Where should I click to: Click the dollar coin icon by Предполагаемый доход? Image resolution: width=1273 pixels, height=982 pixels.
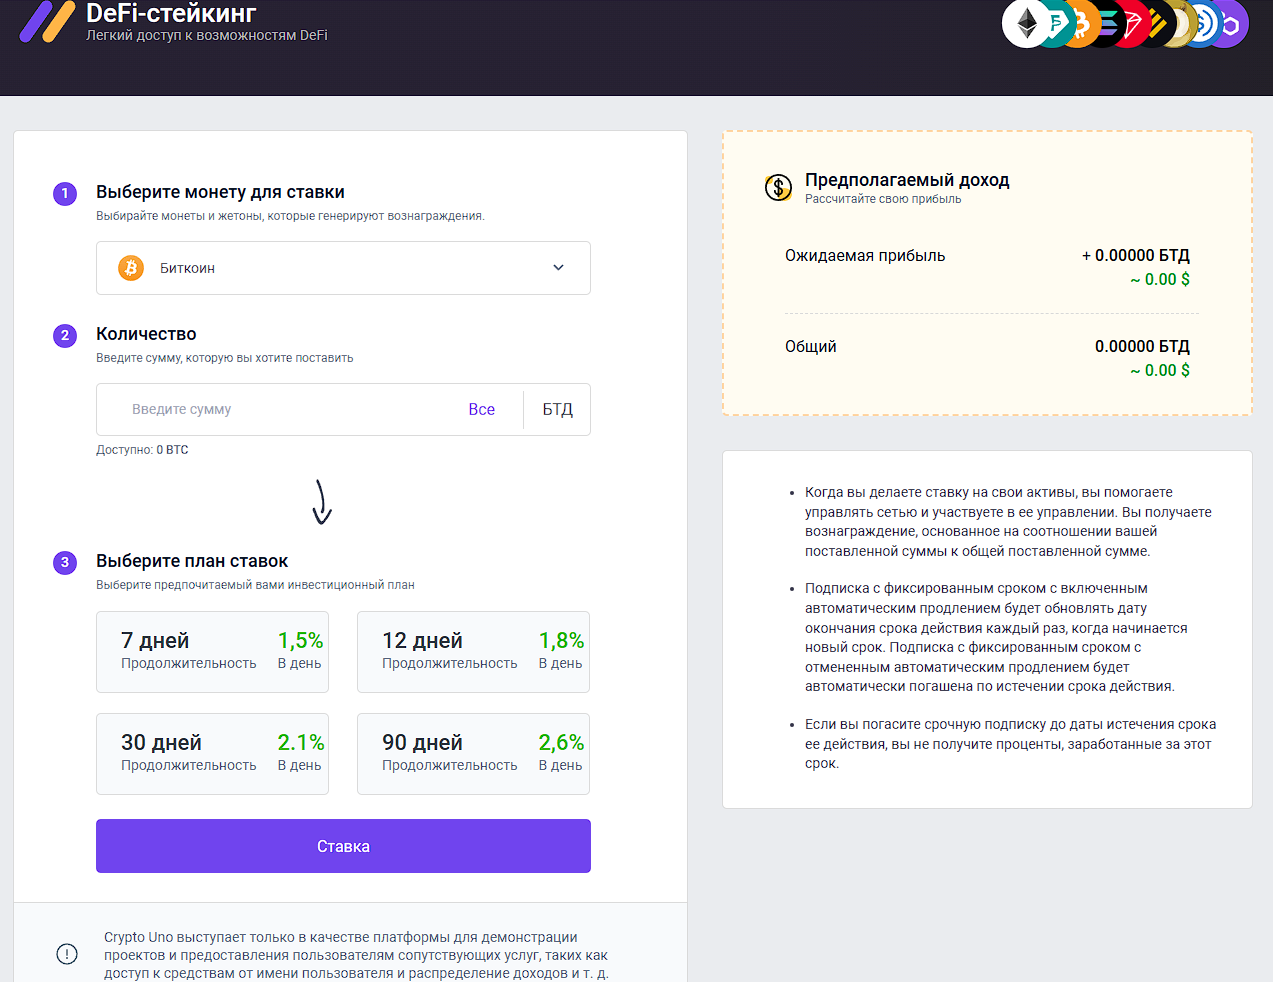pos(778,187)
